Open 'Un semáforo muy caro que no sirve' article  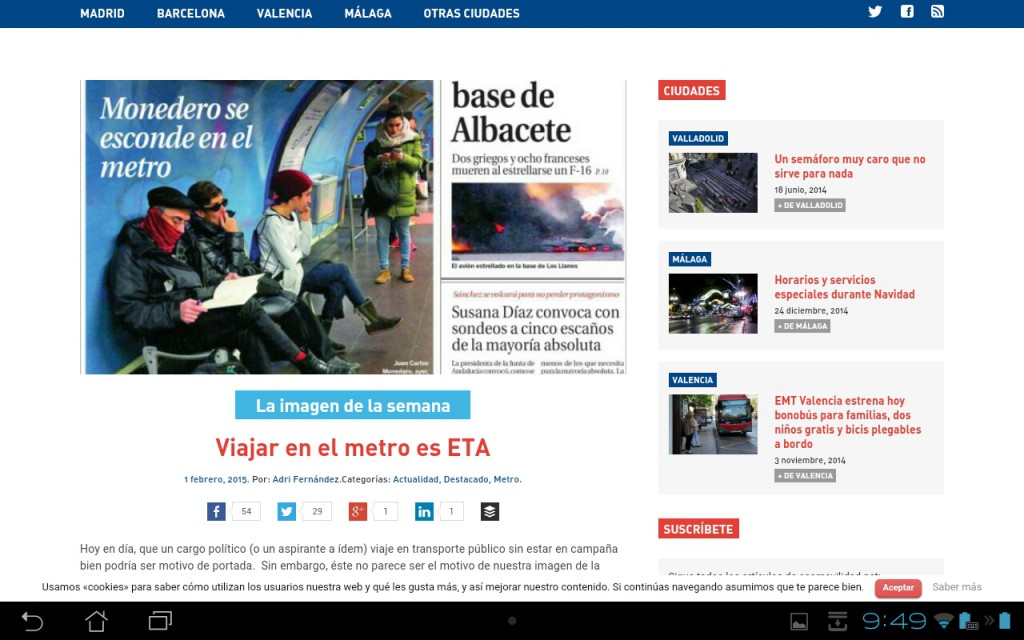pos(849,166)
